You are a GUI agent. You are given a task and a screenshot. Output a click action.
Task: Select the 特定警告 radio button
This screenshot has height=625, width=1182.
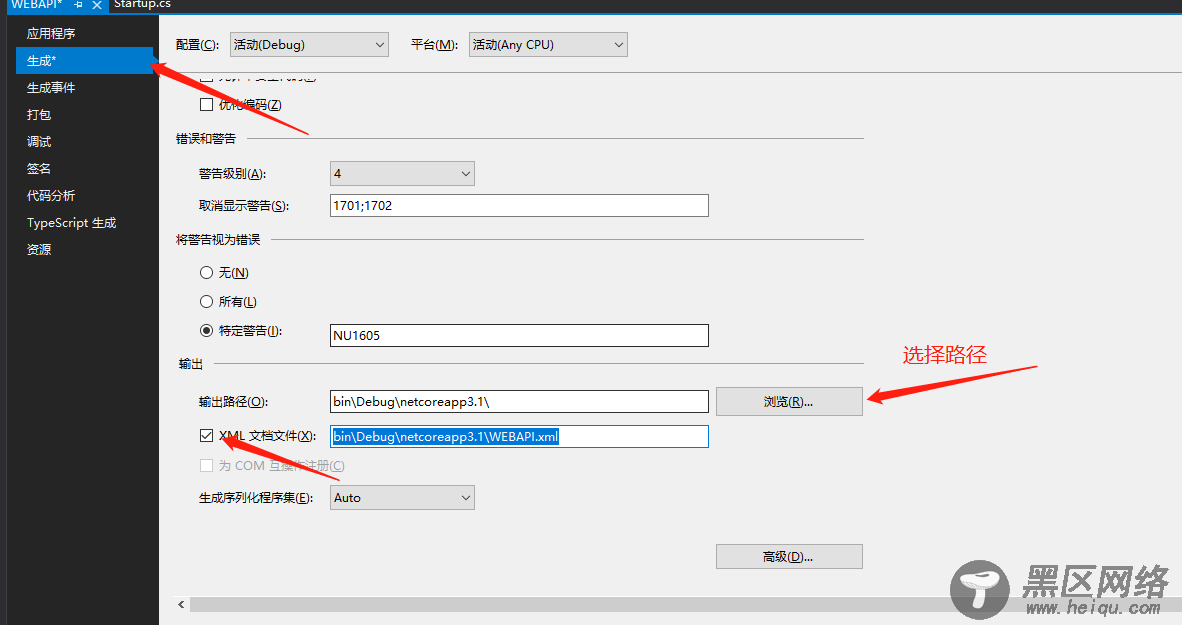pos(207,330)
